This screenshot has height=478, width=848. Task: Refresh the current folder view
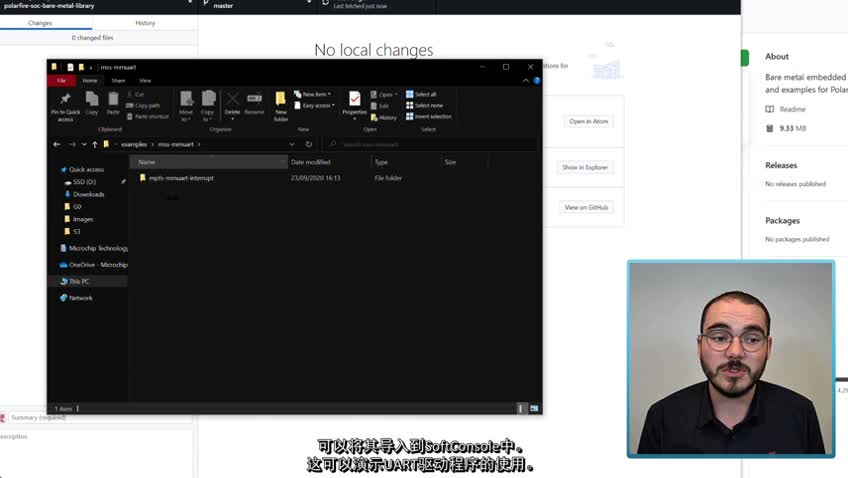(308, 144)
